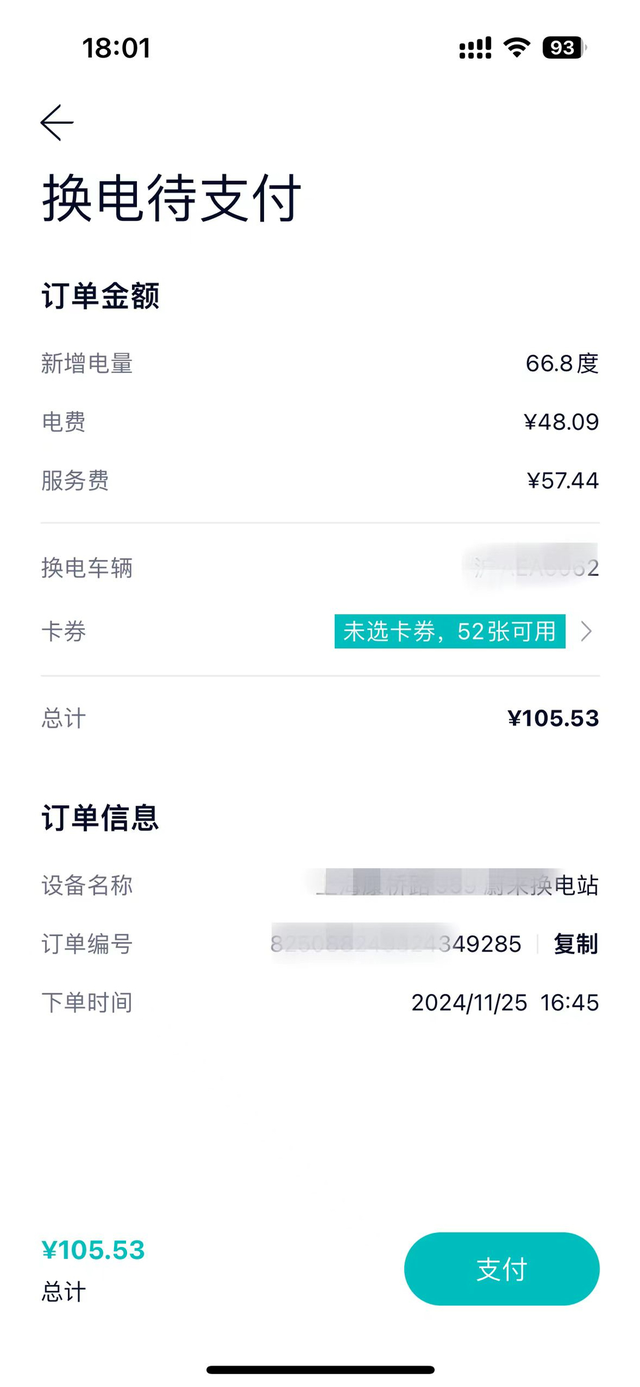This screenshot has width=640, height=1387.
Task: Tap the 订单信息 section header
Action: [x=100, y=818]
